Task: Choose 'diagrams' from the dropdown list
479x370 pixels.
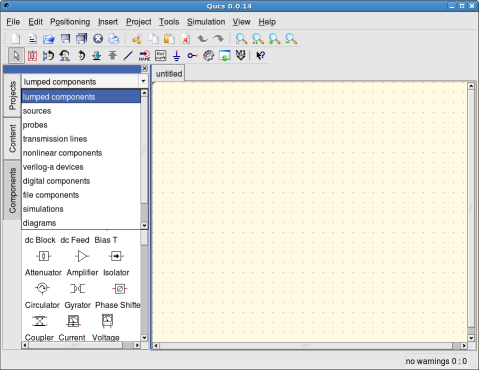Action: click(81, 223)
